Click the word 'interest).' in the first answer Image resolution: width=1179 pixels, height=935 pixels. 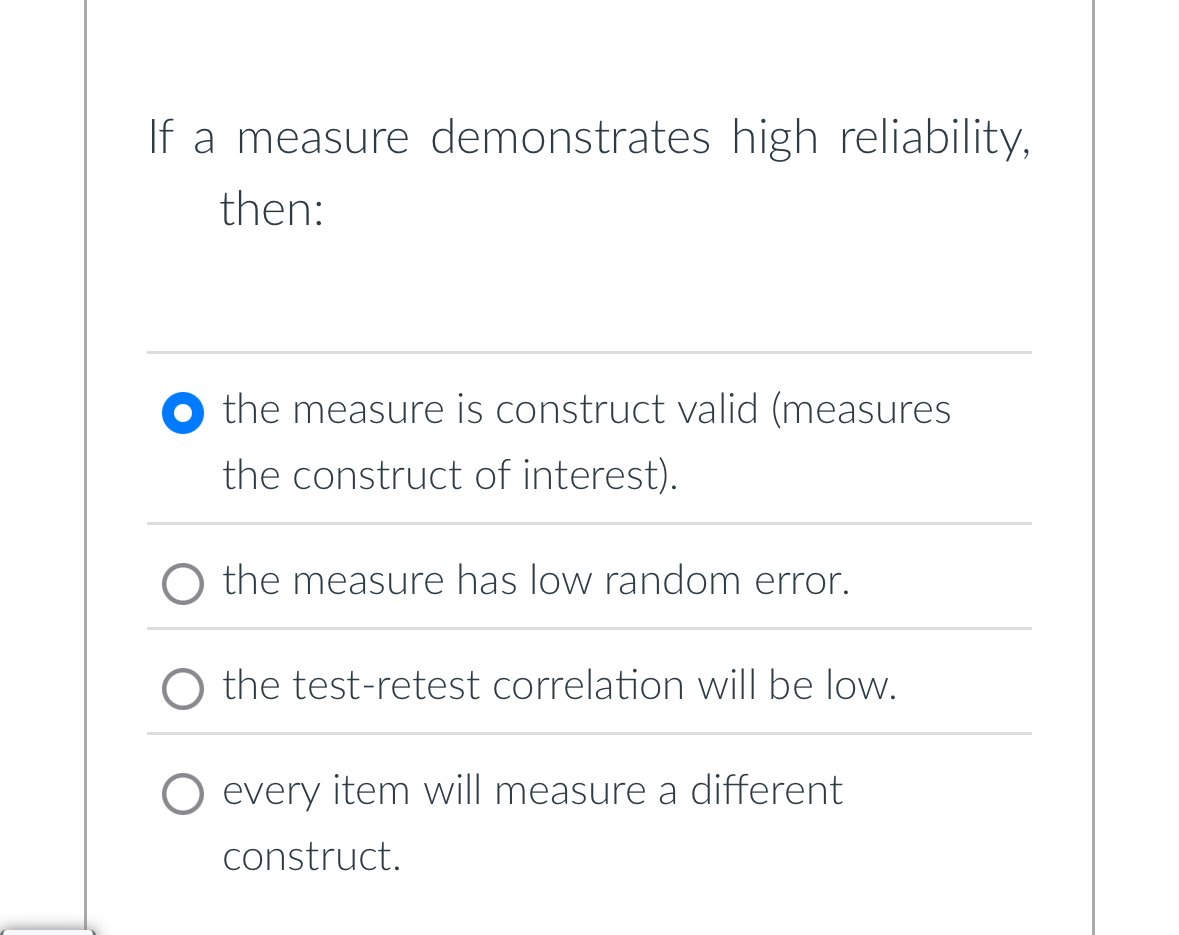tap(600, 475)
